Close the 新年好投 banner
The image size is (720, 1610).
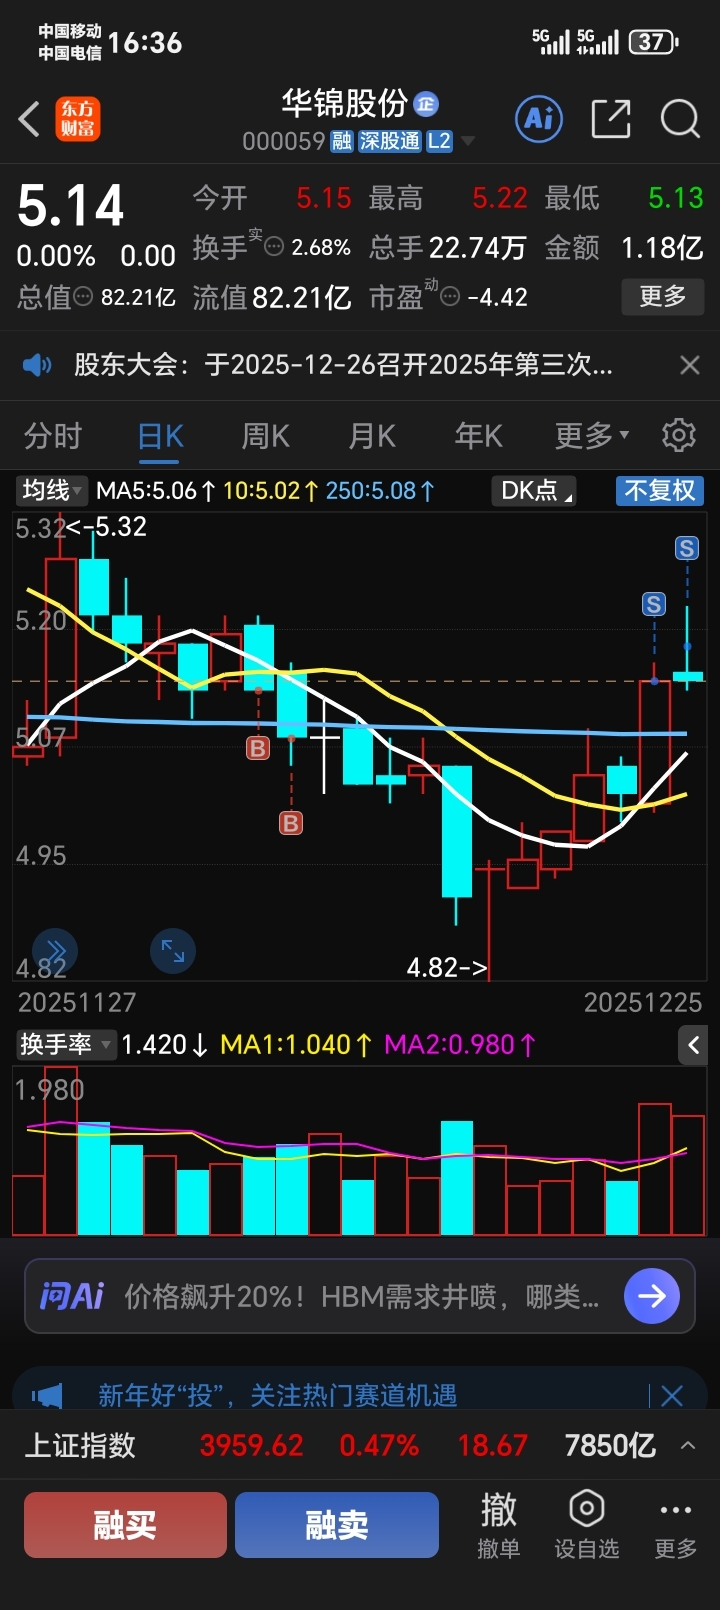672,1395
